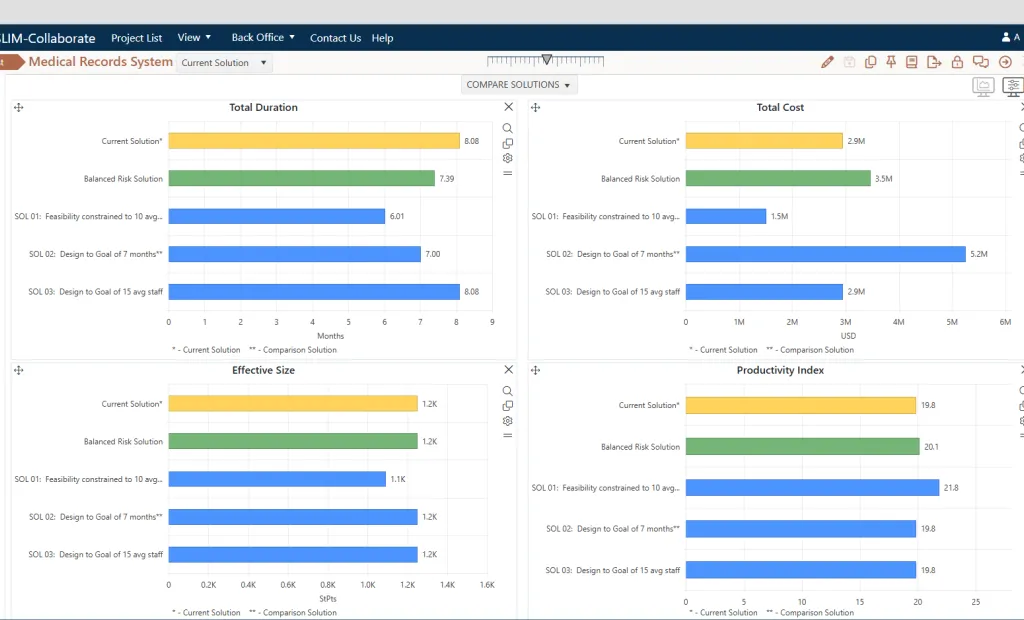Click the circled right-arrow icon
The image size is (1024, 620).
tap(1005, 62)
